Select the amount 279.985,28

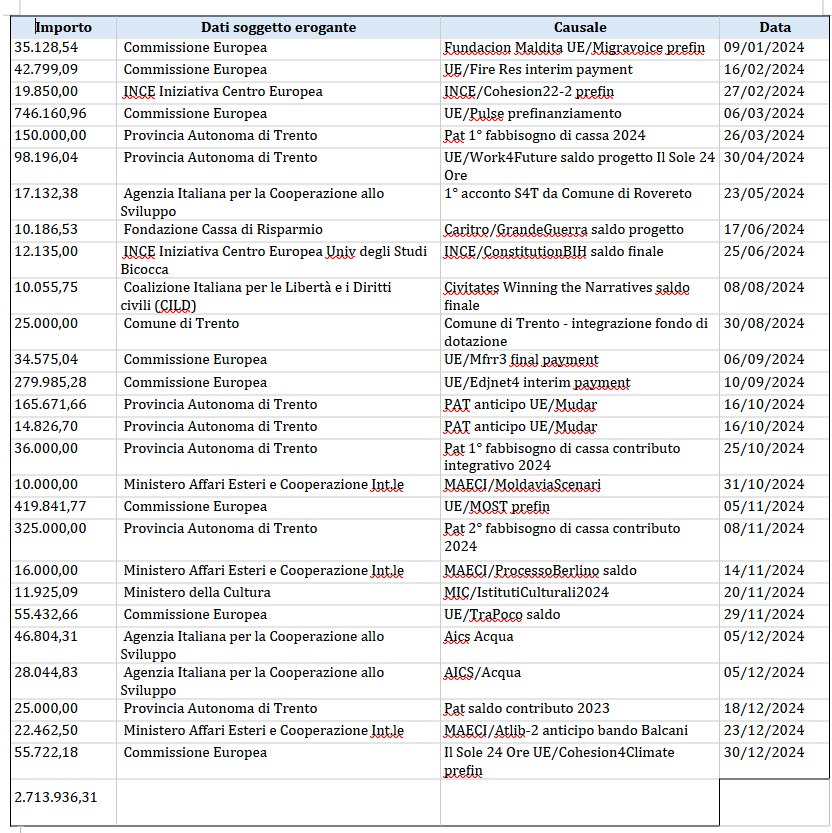pyautogui.click(x=50, y=382)
